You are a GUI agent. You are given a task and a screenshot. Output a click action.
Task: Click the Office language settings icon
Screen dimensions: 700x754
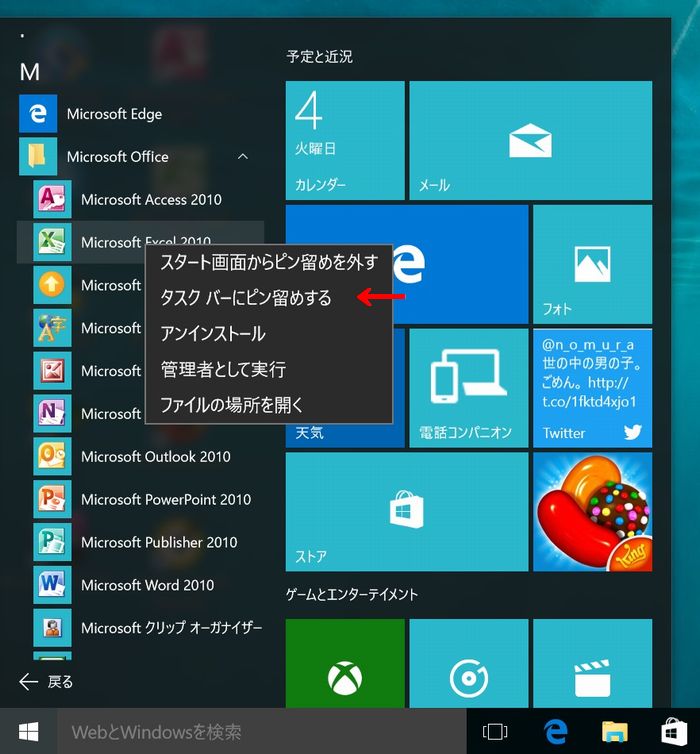click(x=52, y=327)
